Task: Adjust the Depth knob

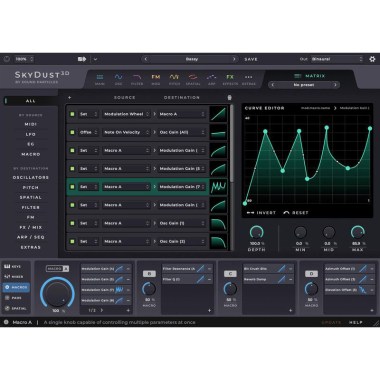Action: coord(256,232)
